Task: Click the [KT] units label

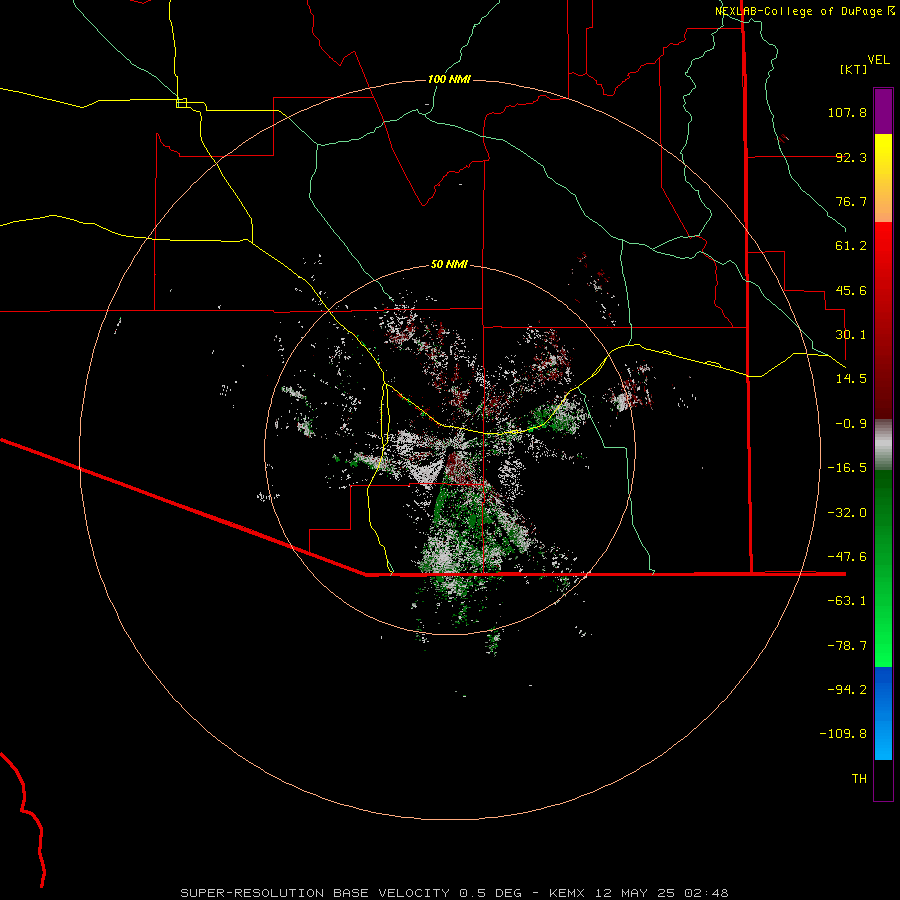Action: point(854,69)
